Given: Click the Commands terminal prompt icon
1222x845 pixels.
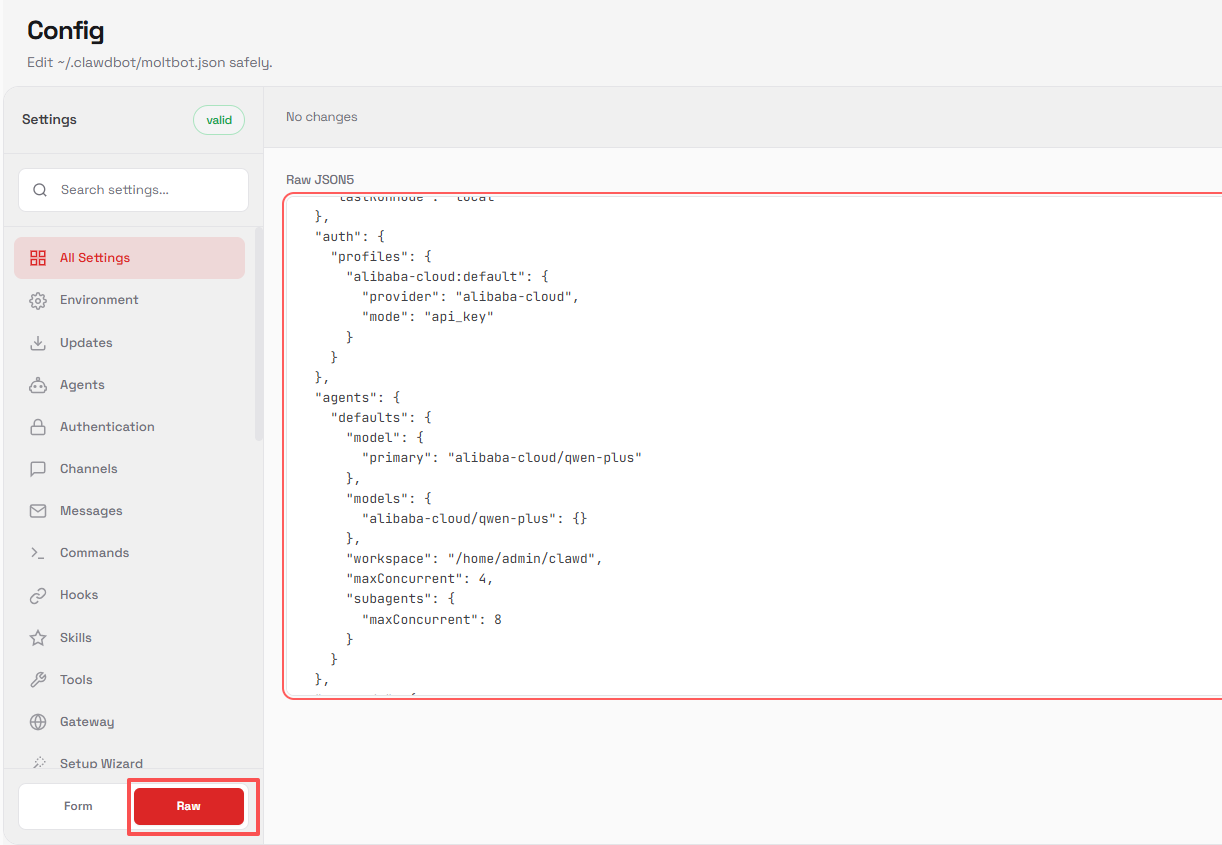Looking at the screenshot, I should [x=38, y=553].
